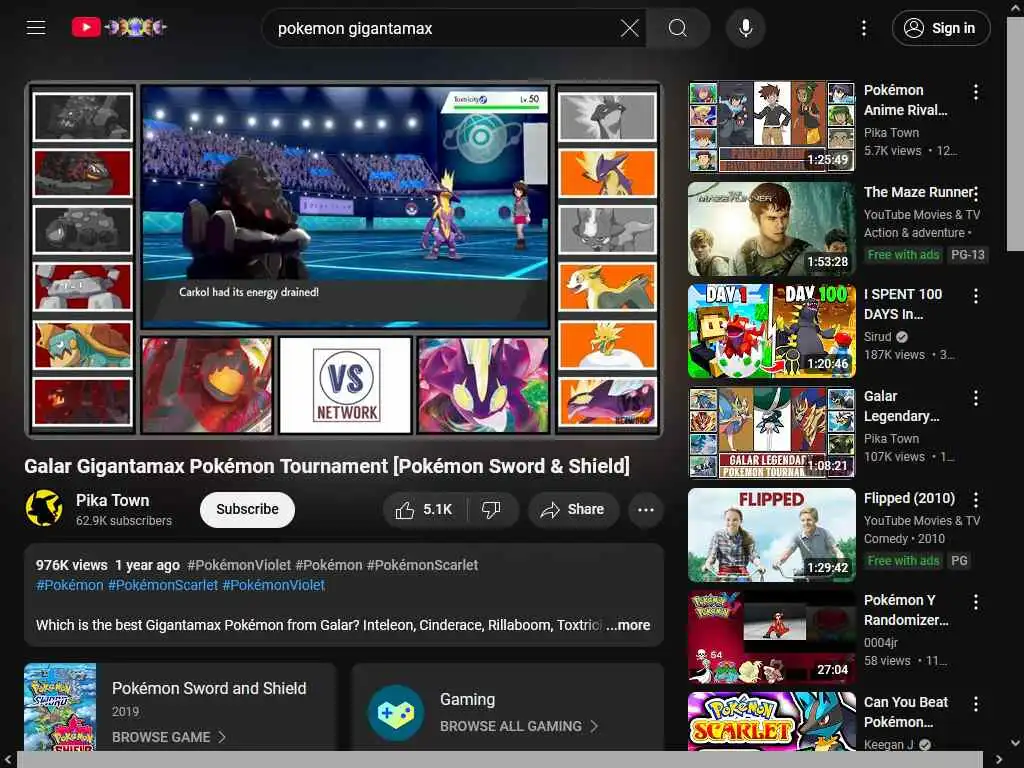Start voice search with microphone
The height and width of the screenshot is (768, 1024).
745,28
